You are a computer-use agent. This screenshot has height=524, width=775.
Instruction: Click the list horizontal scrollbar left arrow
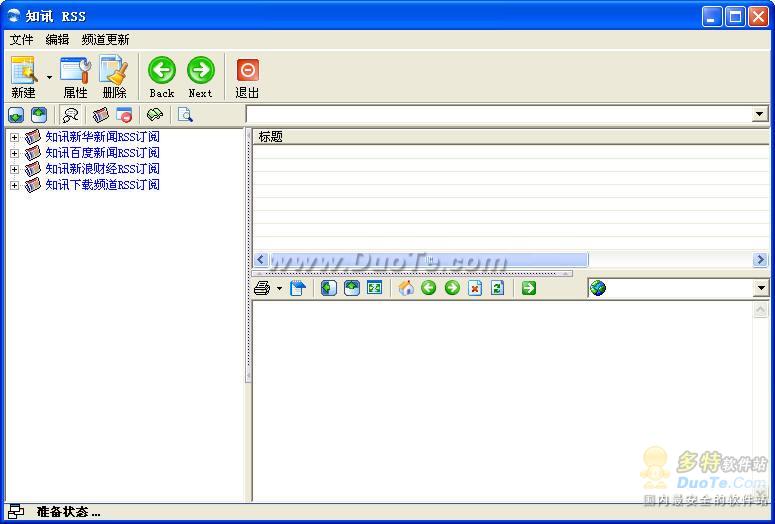[261, 260]
